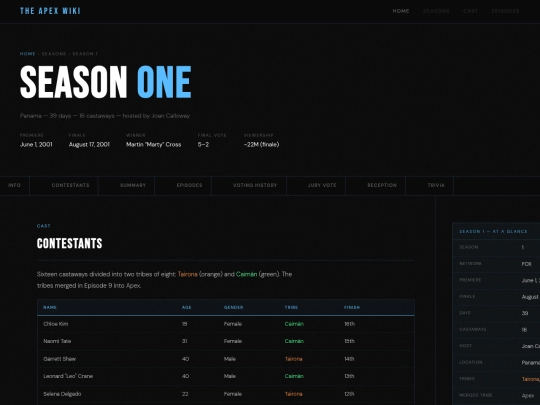Open Cast in top navigation
Screen dimensions: 540x405
470,11
